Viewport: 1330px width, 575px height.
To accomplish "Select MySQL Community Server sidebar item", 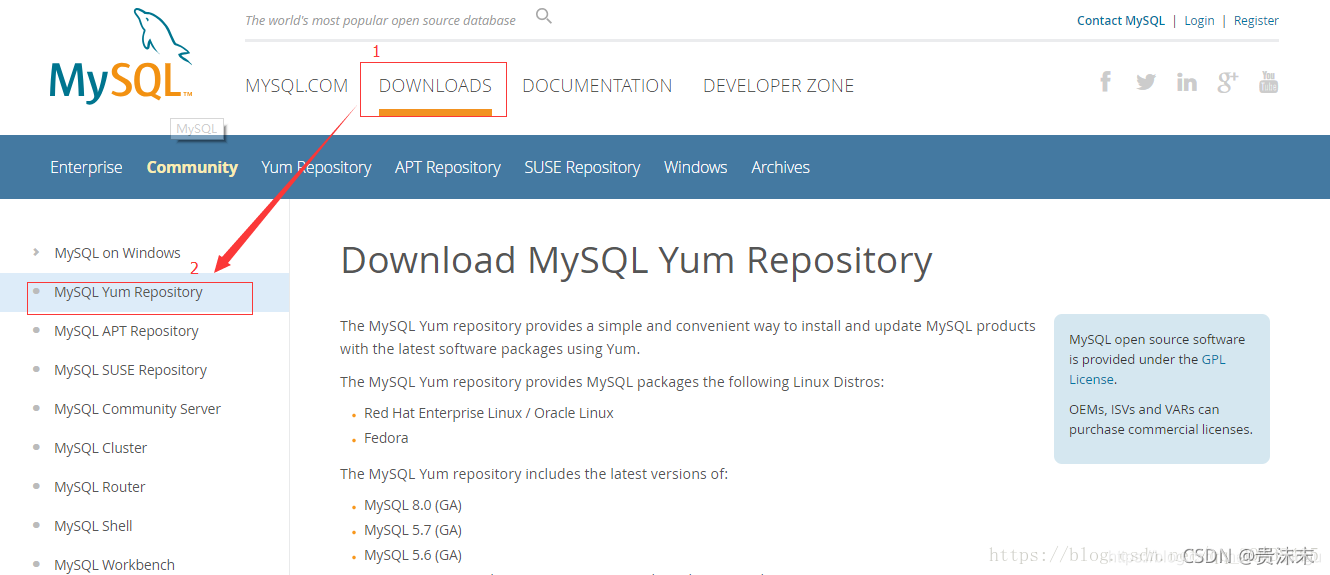I will (x=137, y=409).
